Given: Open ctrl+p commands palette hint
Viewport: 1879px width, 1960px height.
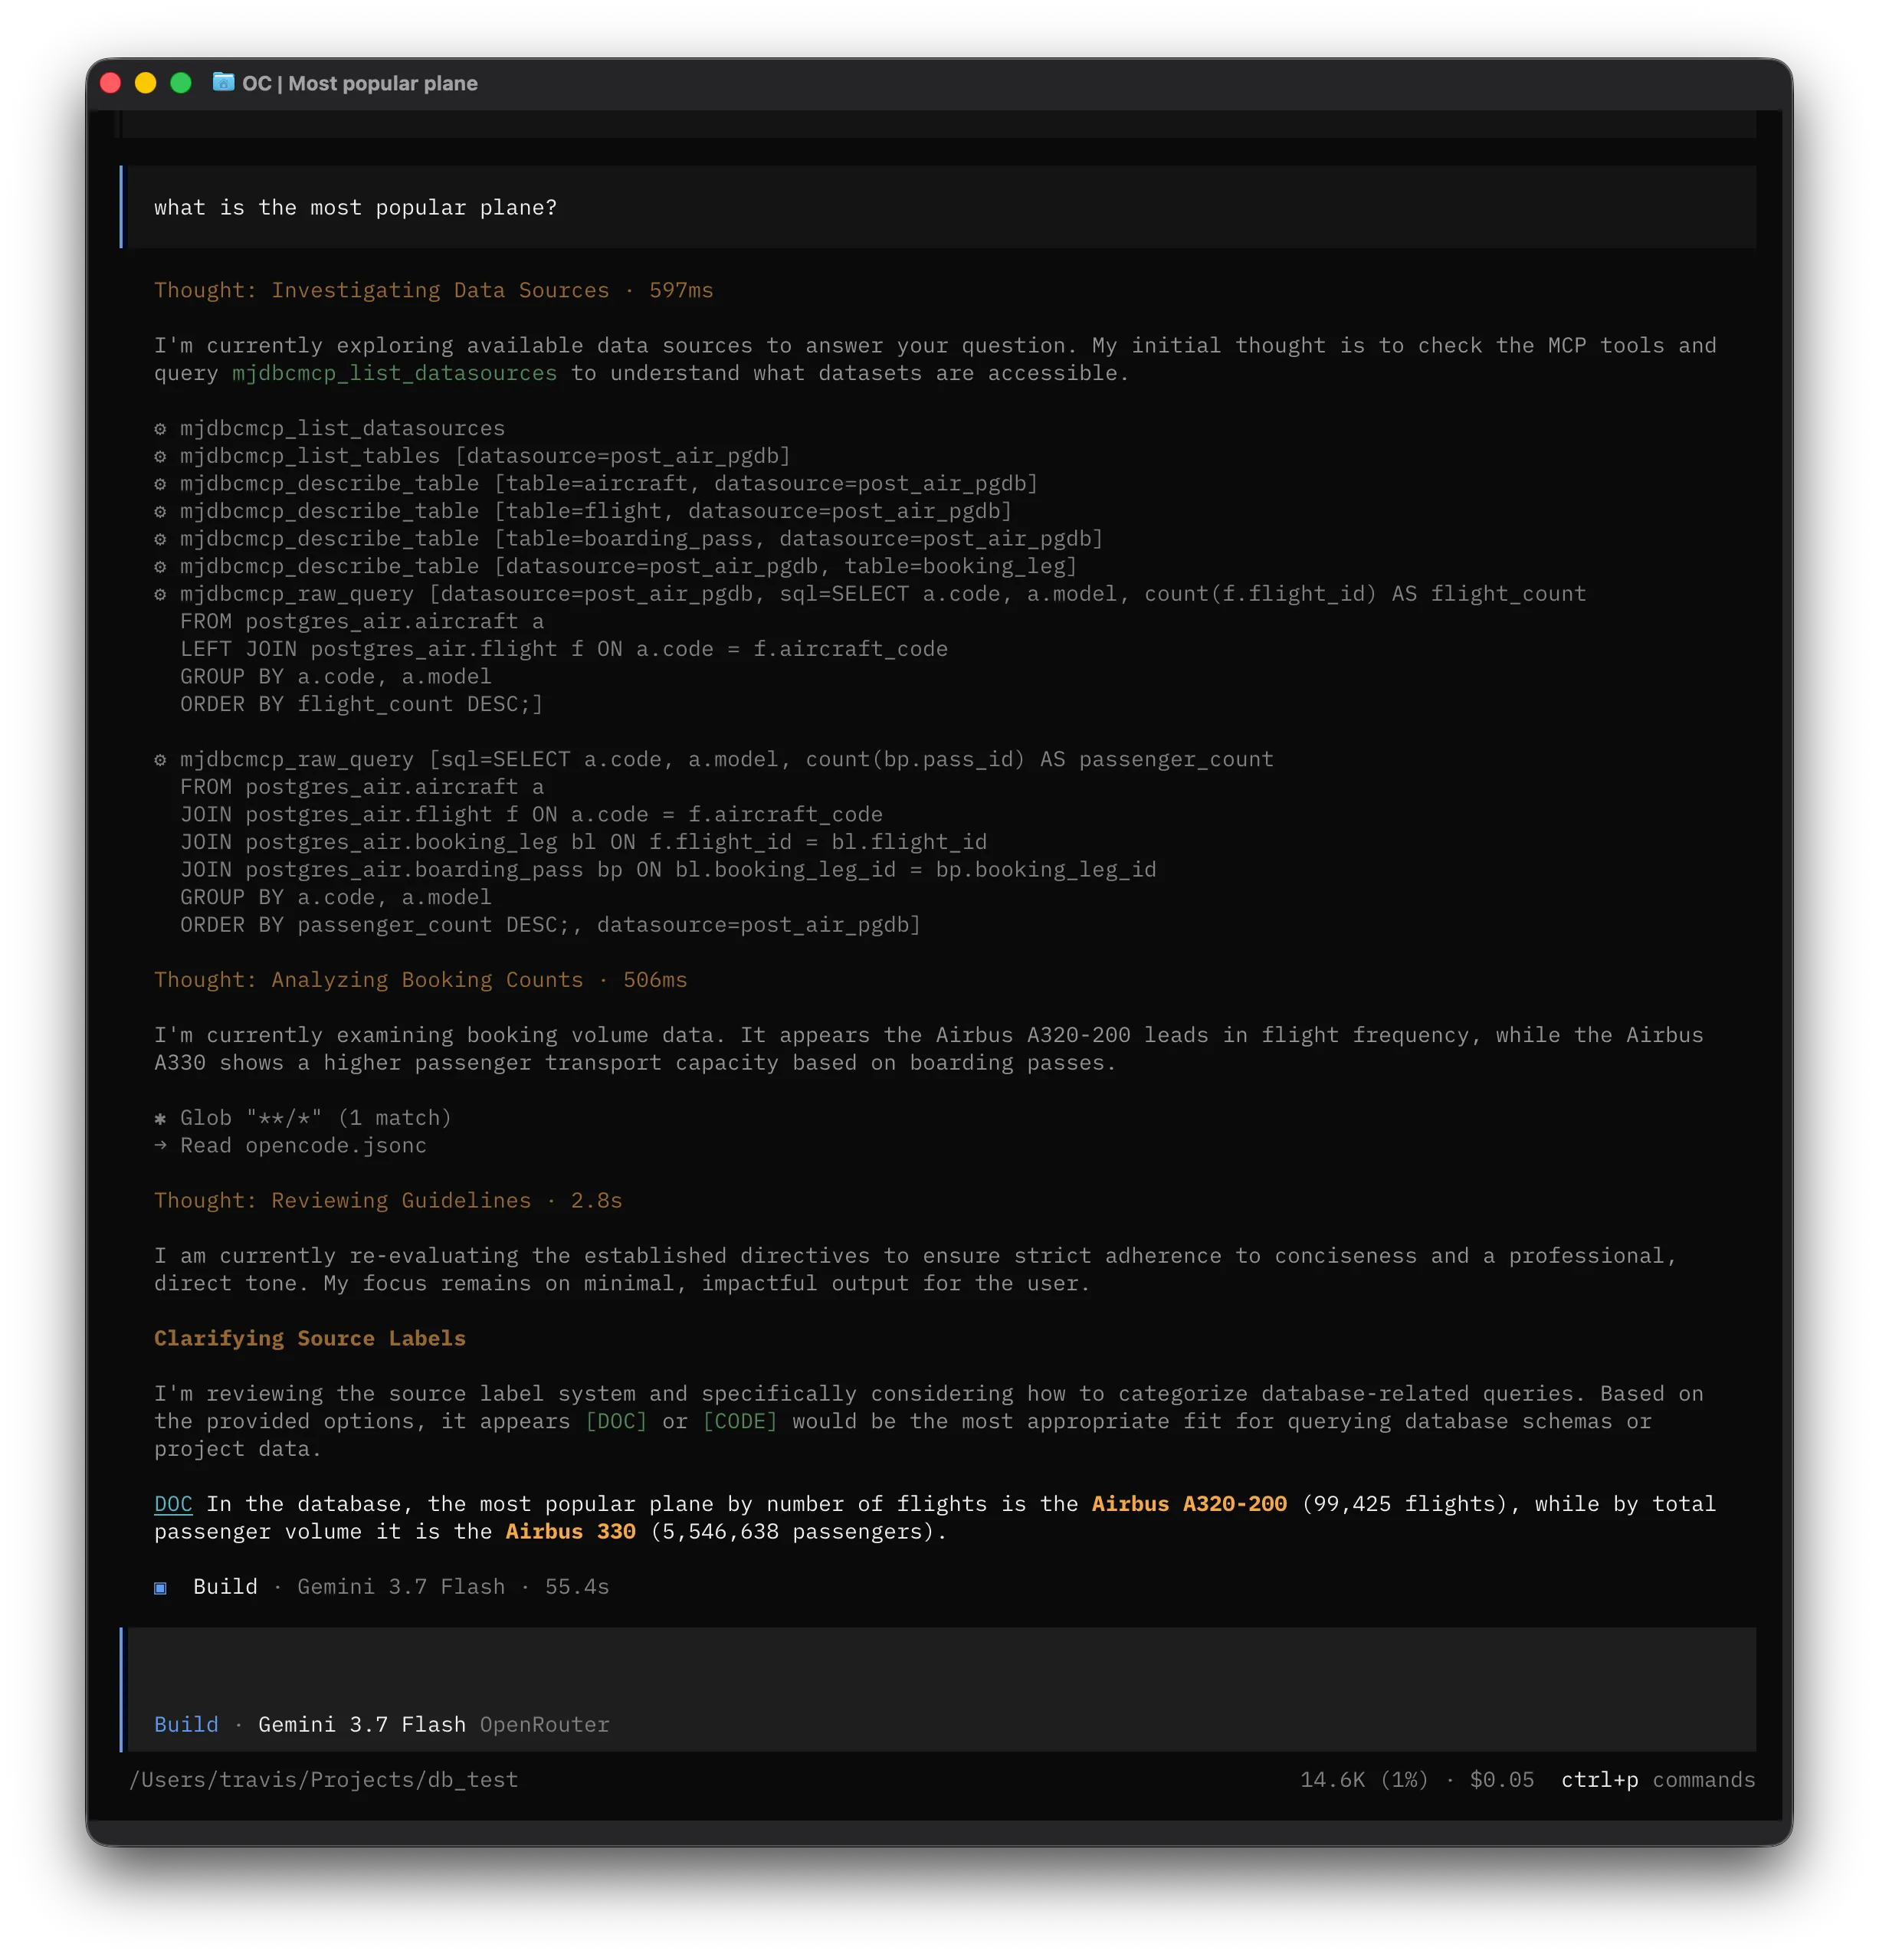Looking at the screenshot, I should tap(1658, 1780).
